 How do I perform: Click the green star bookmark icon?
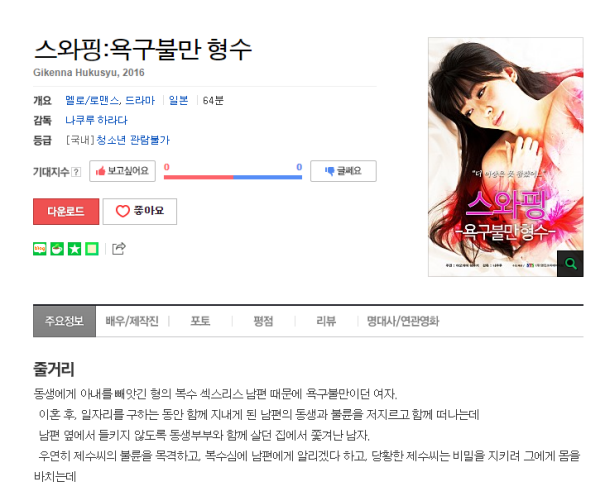coord(74,249)
